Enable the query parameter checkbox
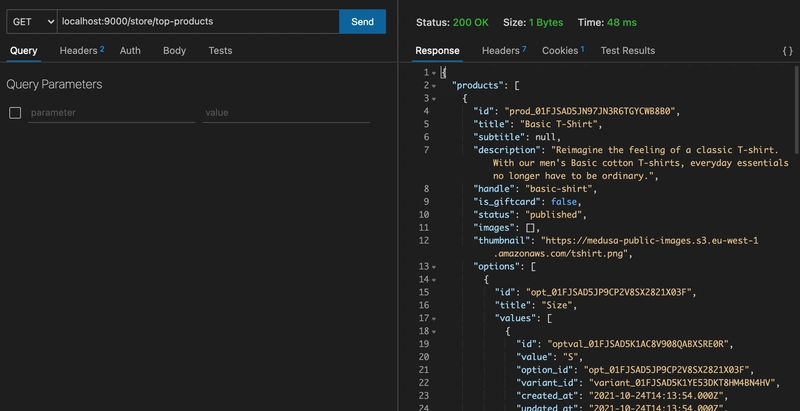Viewport: 800px width, 411px height. click(x=15, y=113)
